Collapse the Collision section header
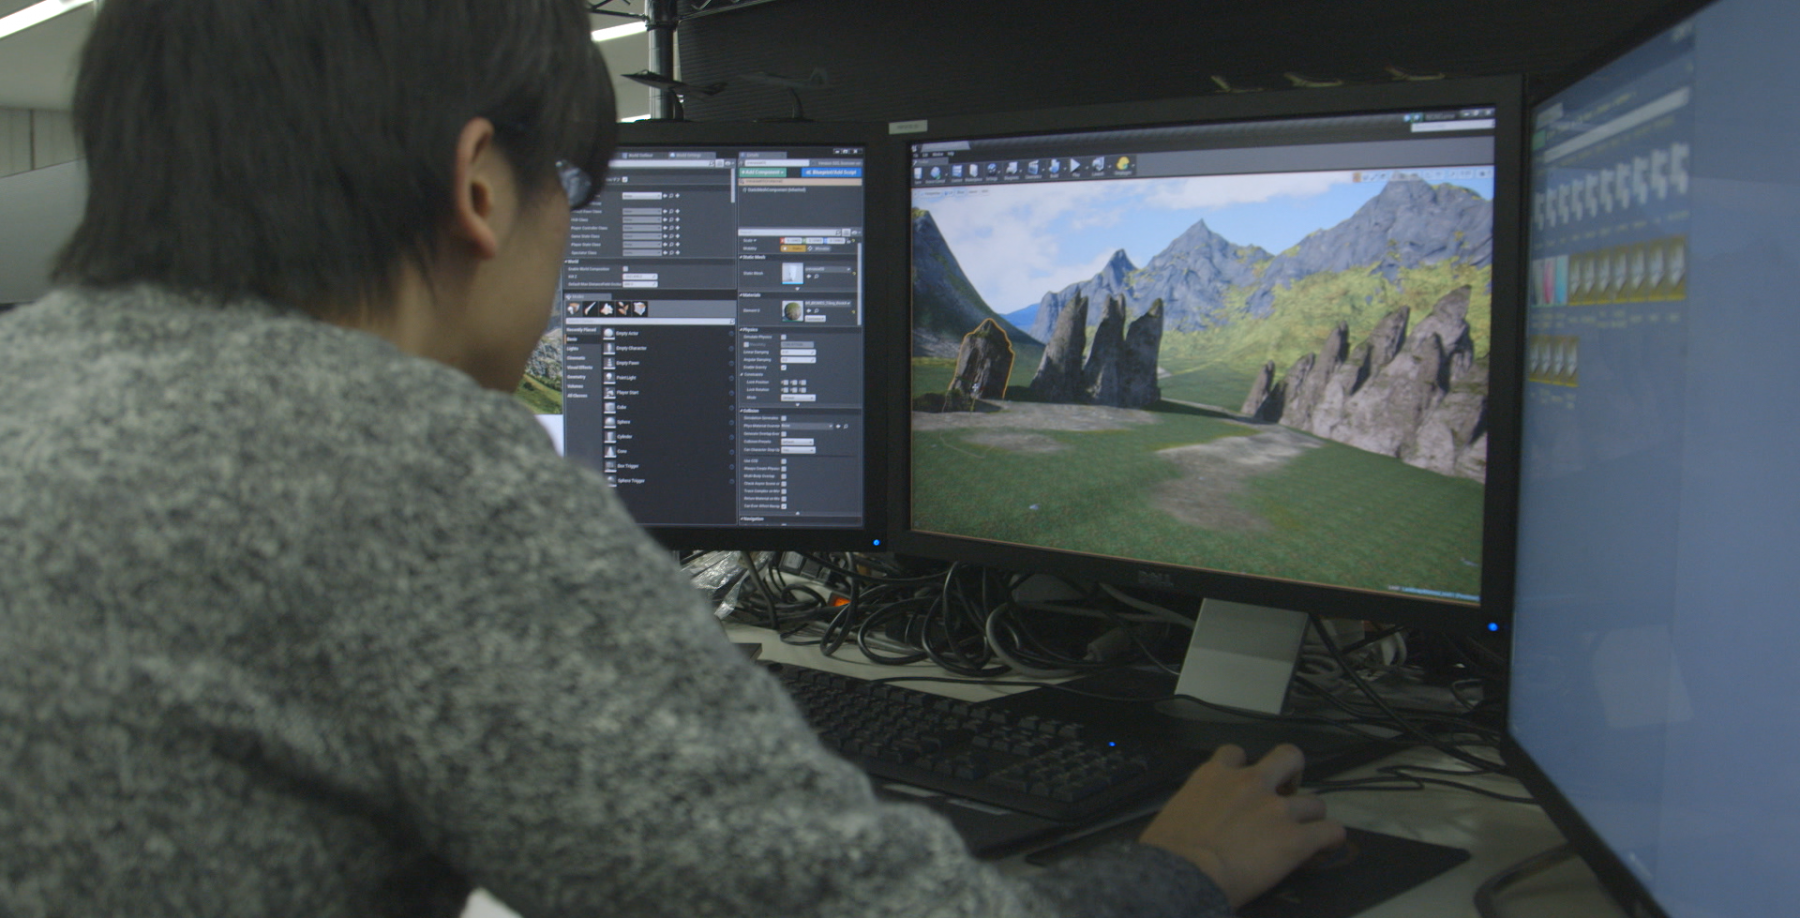1800x918 pixels. pos(800,411)
